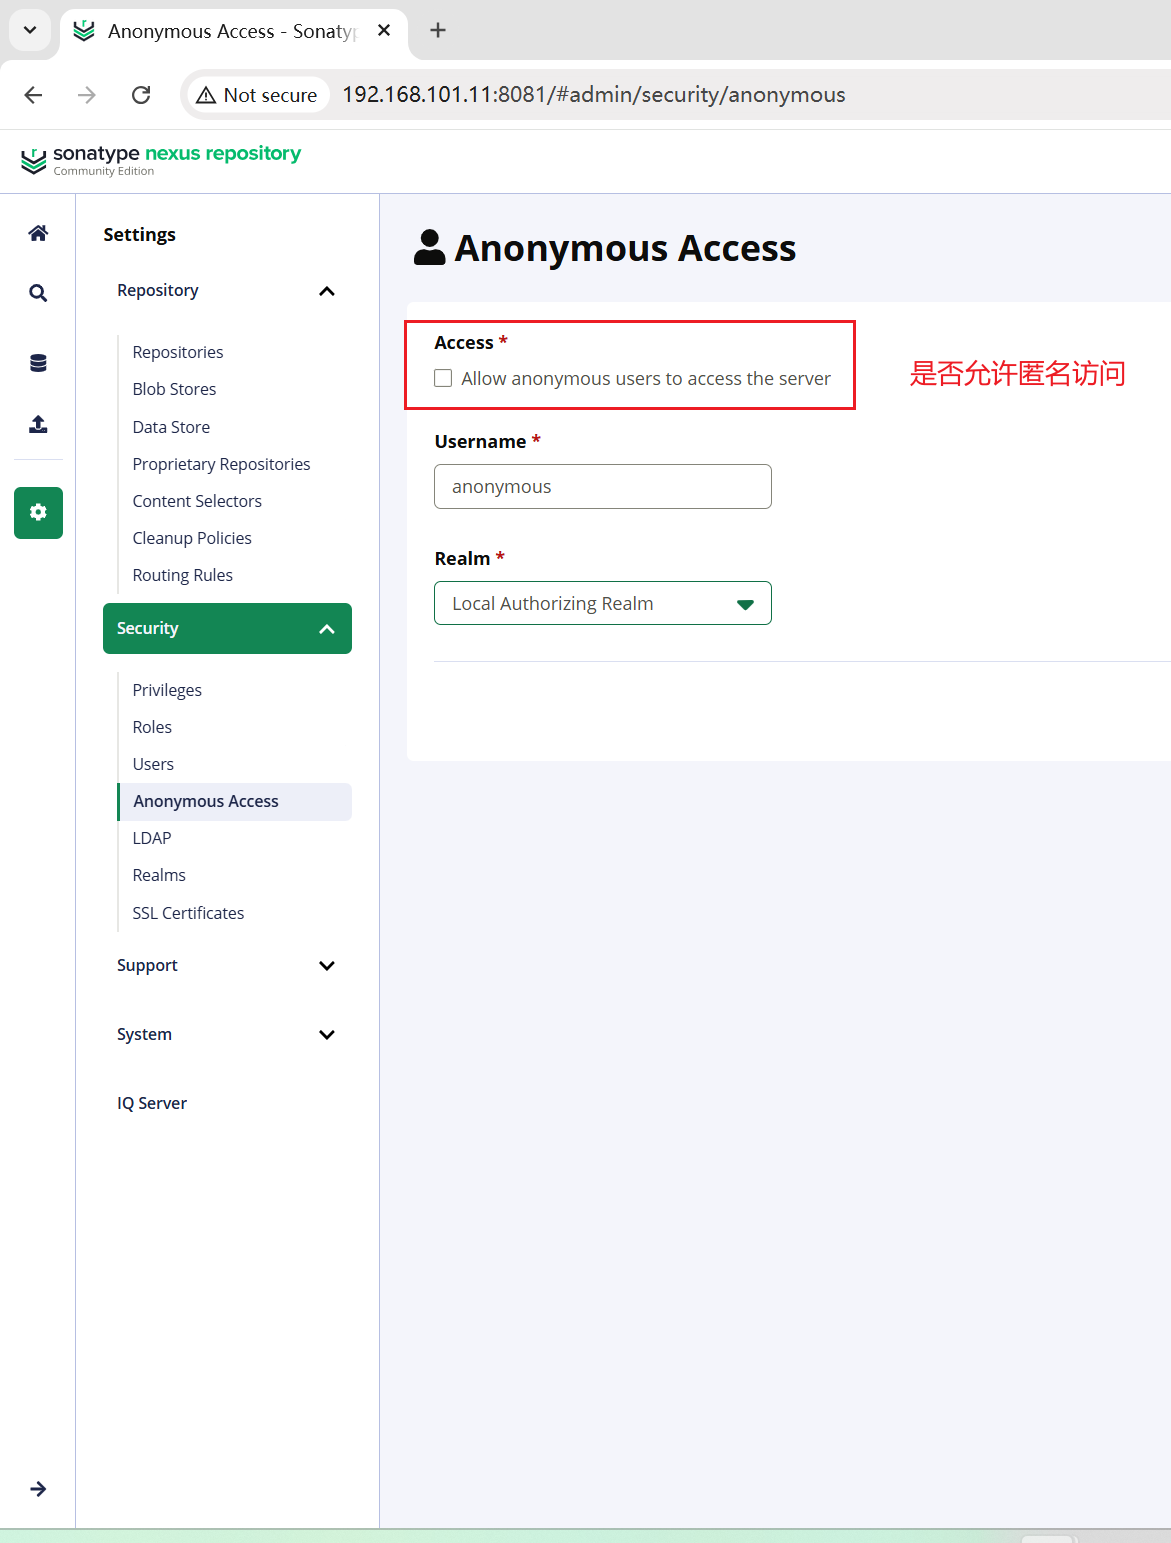Open the search icon in left rail
1171x1543 pixels.
38,293
